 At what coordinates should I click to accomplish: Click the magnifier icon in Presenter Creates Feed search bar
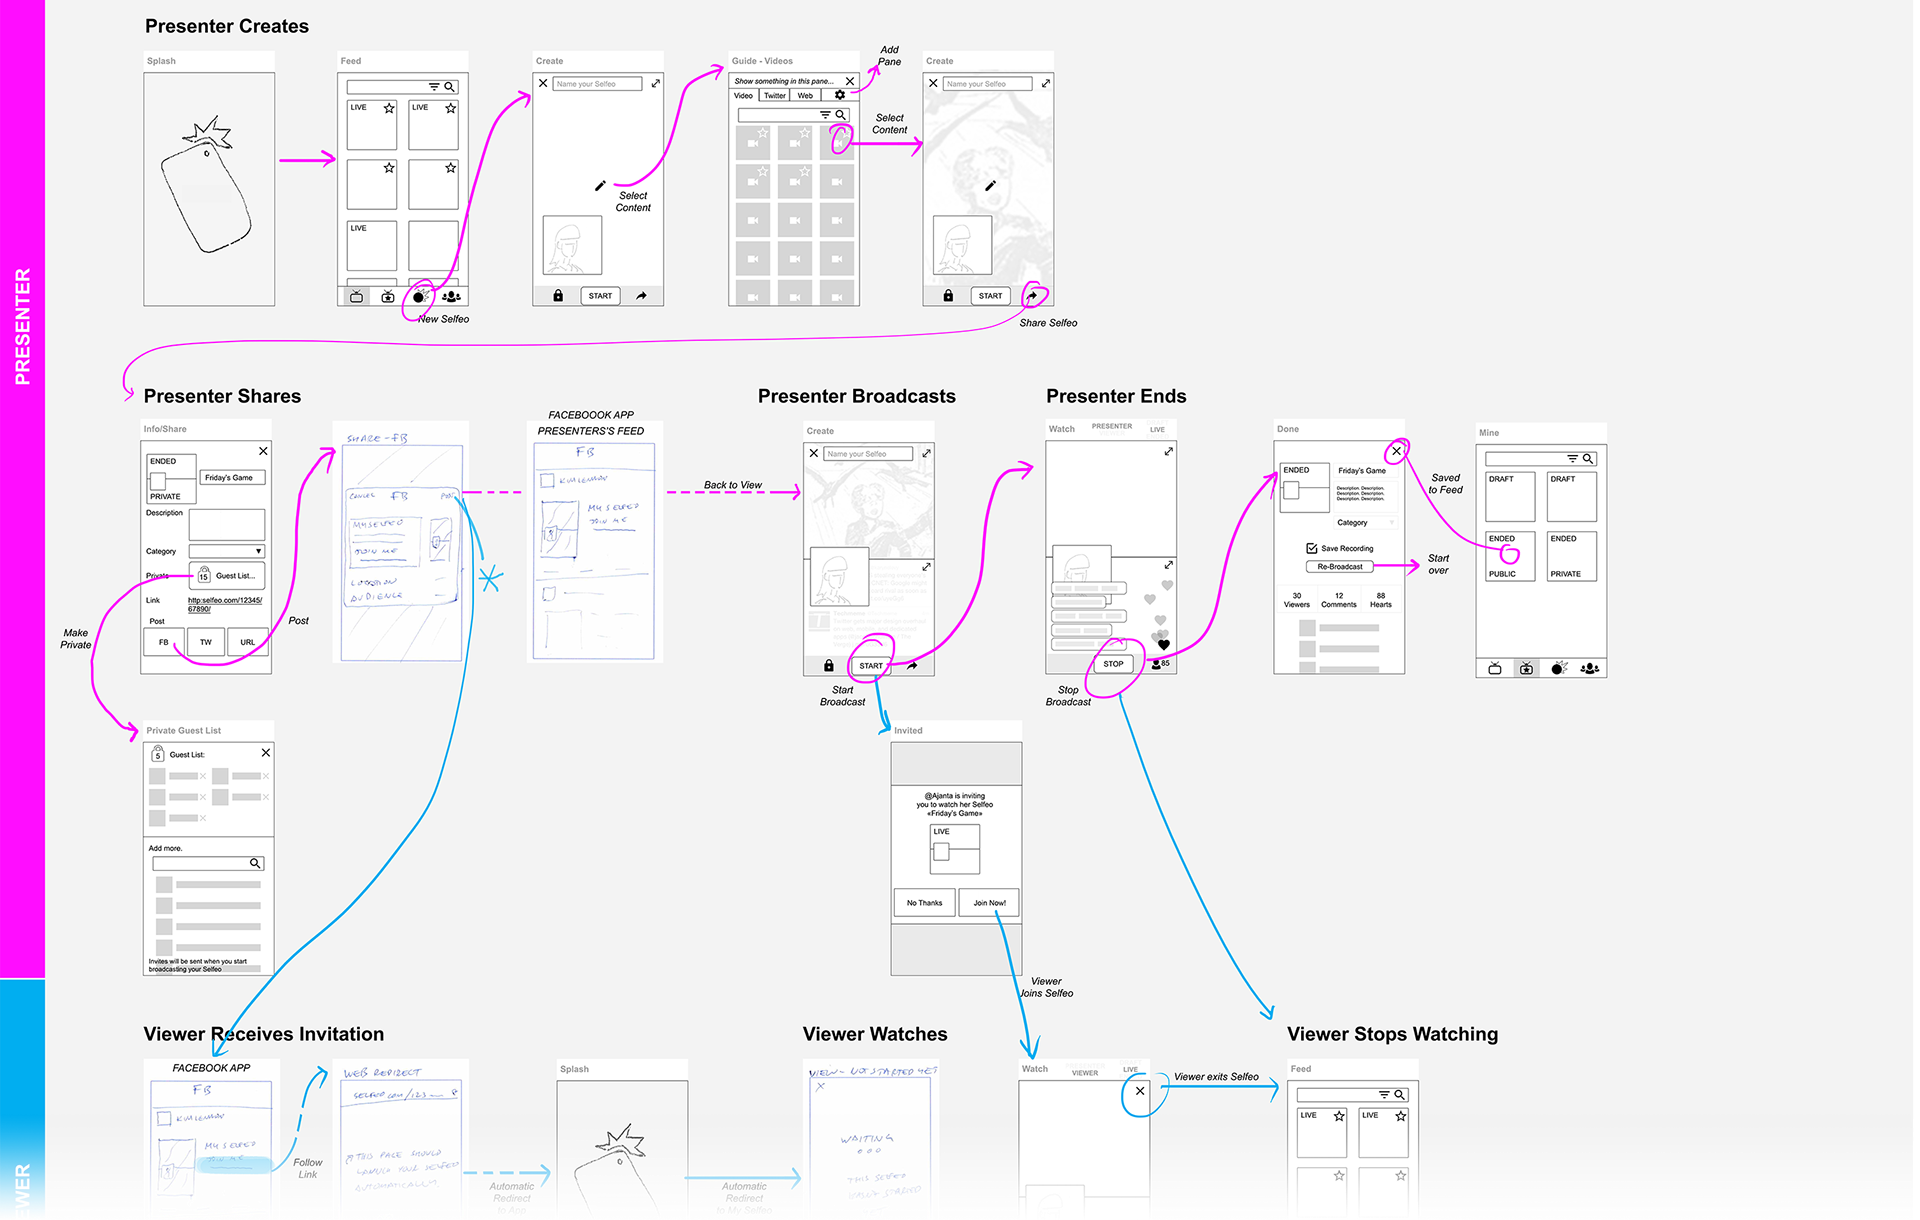pos(450,87)
